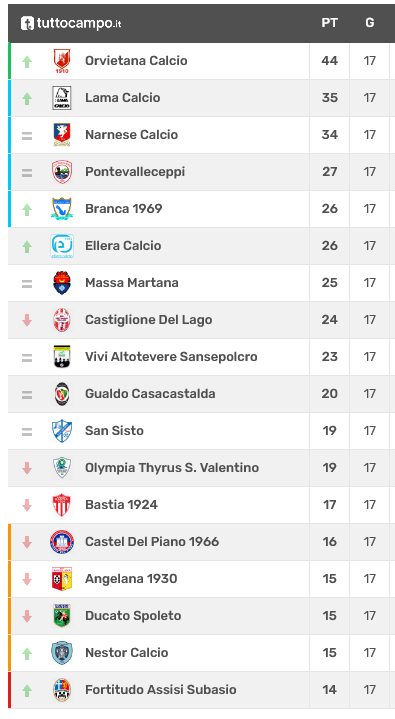
Task: Click the Lama Calcio team crest
Action: 61,98
